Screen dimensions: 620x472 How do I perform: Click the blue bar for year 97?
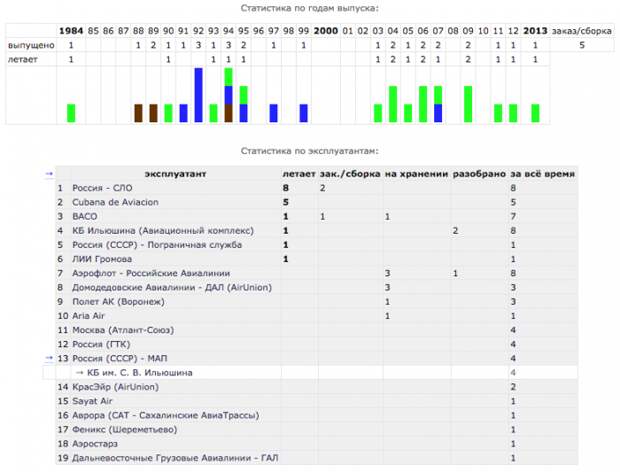tap(274, 113)
